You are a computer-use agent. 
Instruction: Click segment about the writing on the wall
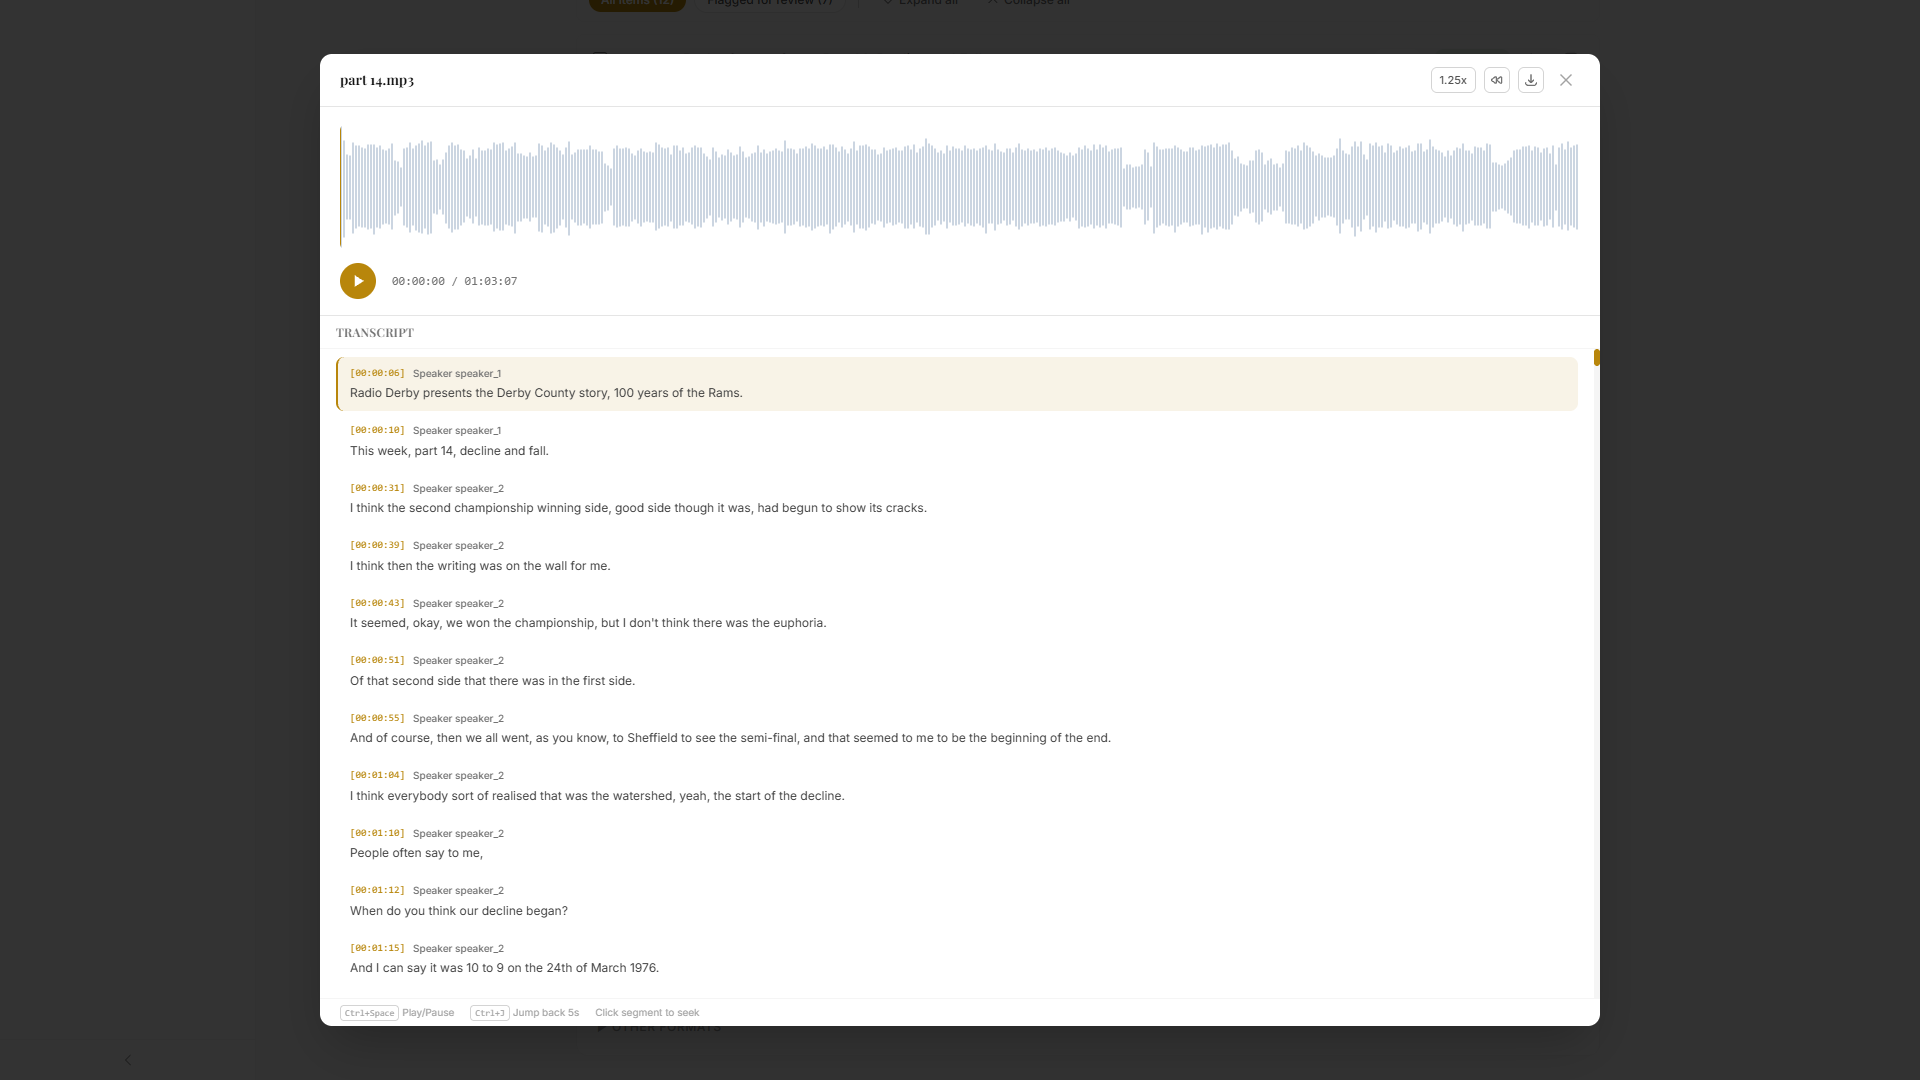pyautogui.click(x=956, y=556)
